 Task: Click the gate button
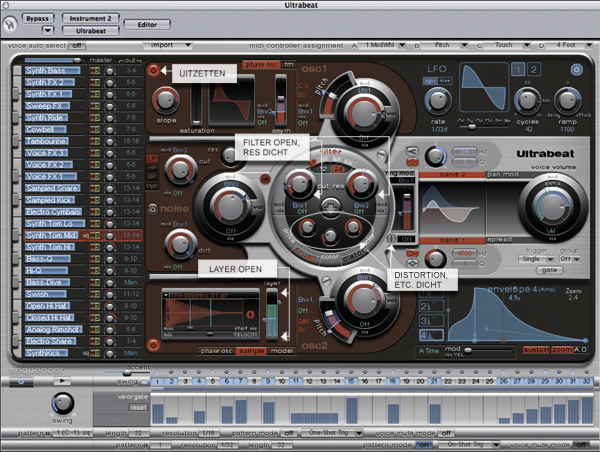(549, 270)
